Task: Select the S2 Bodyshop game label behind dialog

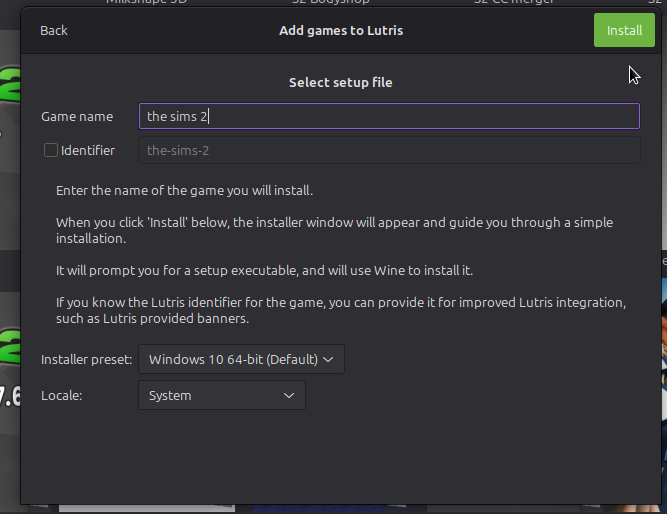Action: 341,3
